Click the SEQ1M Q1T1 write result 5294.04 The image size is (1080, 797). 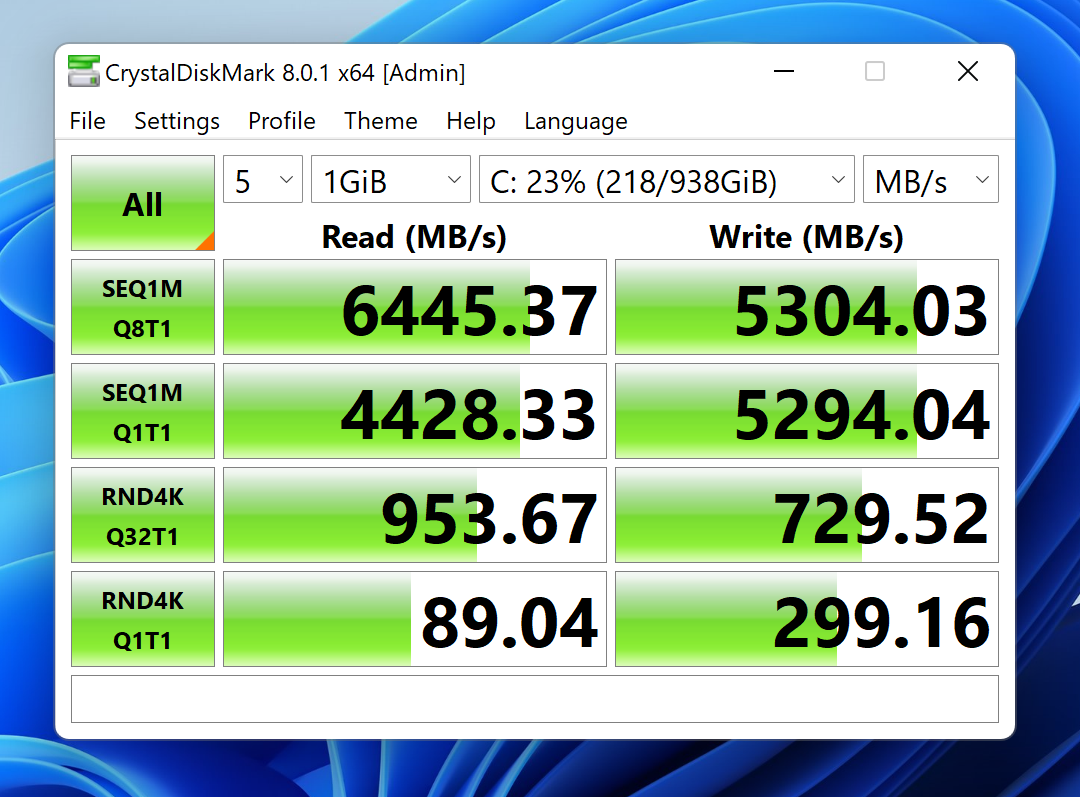(x=807, y=411)
